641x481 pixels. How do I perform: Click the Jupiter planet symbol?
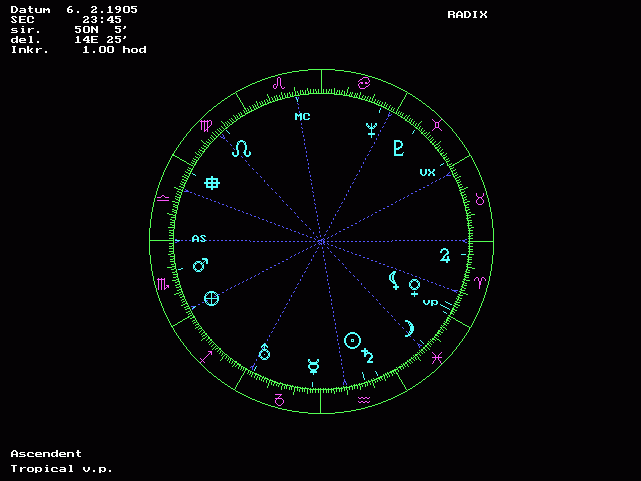pyautogui.click(x=445, y=256)
